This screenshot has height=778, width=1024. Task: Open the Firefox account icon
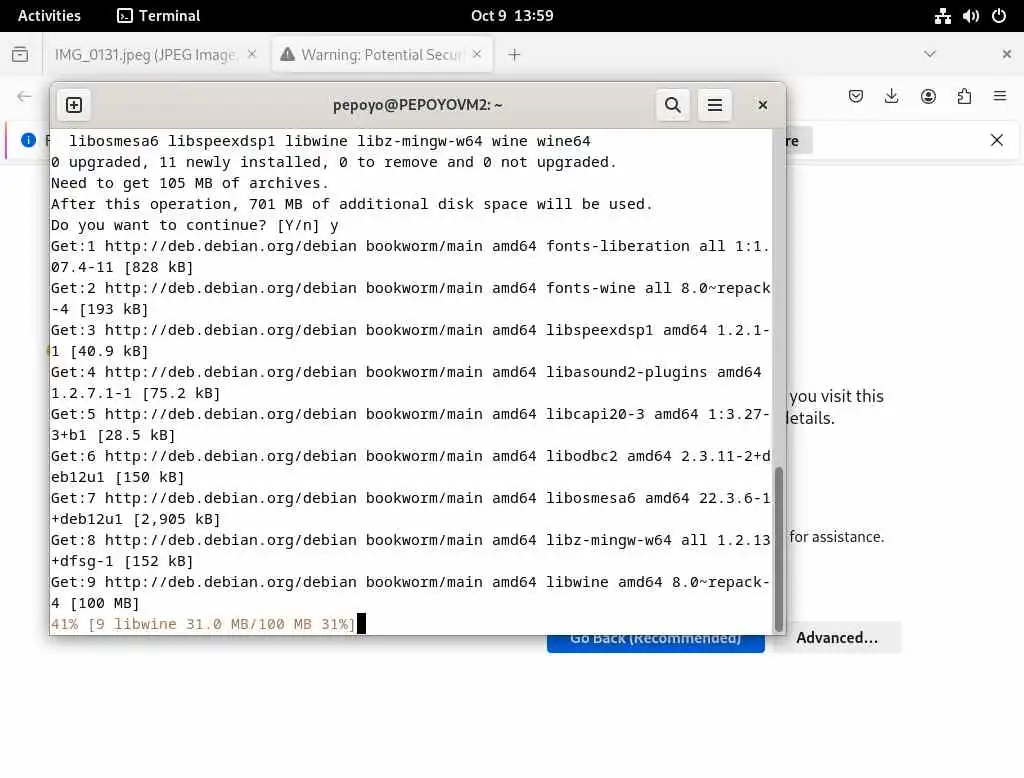(x=928, y=97)
